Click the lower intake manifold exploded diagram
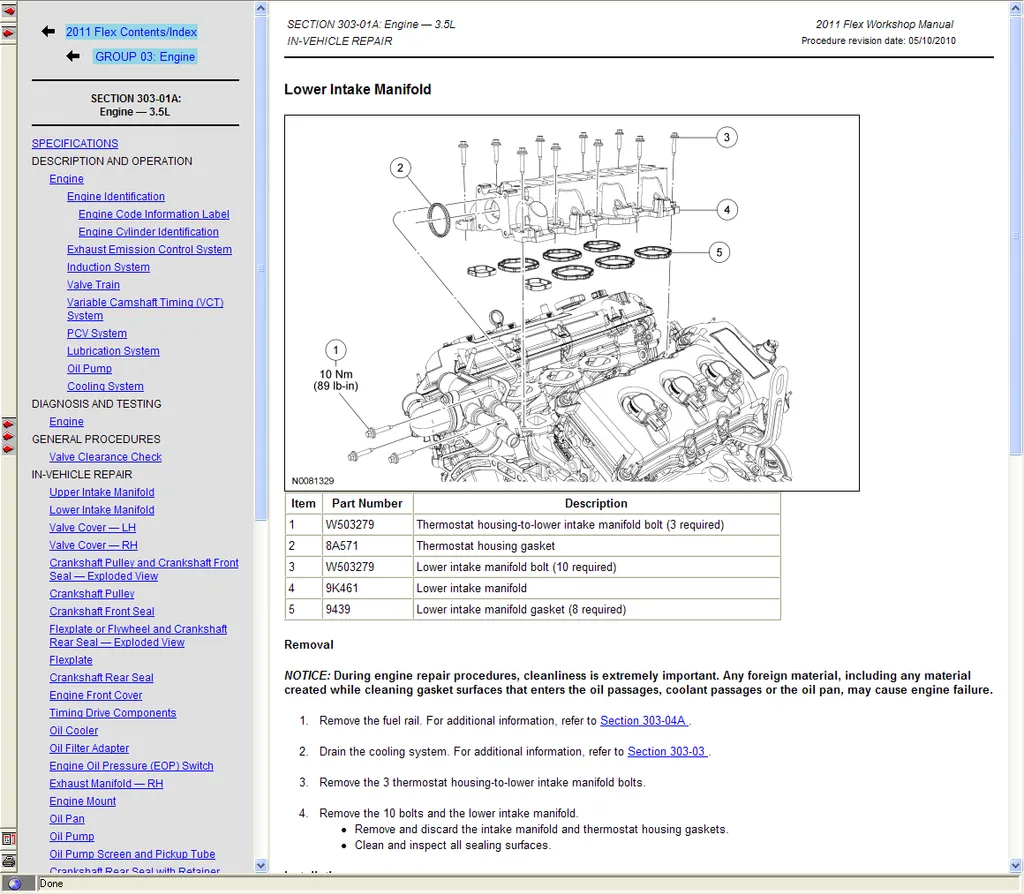 (x=571, y=303)
